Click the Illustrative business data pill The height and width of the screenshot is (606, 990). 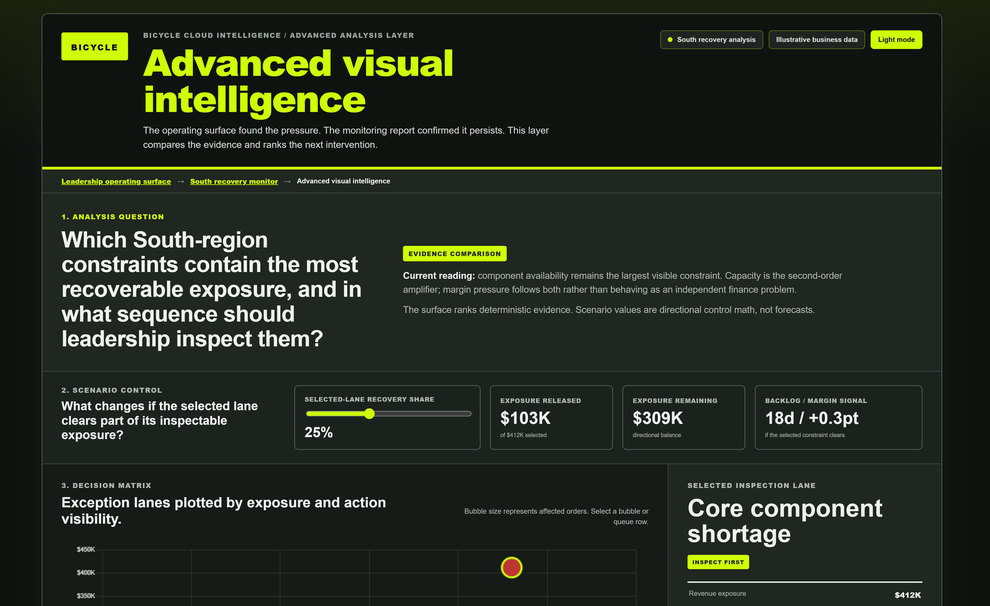click(816, 40)
